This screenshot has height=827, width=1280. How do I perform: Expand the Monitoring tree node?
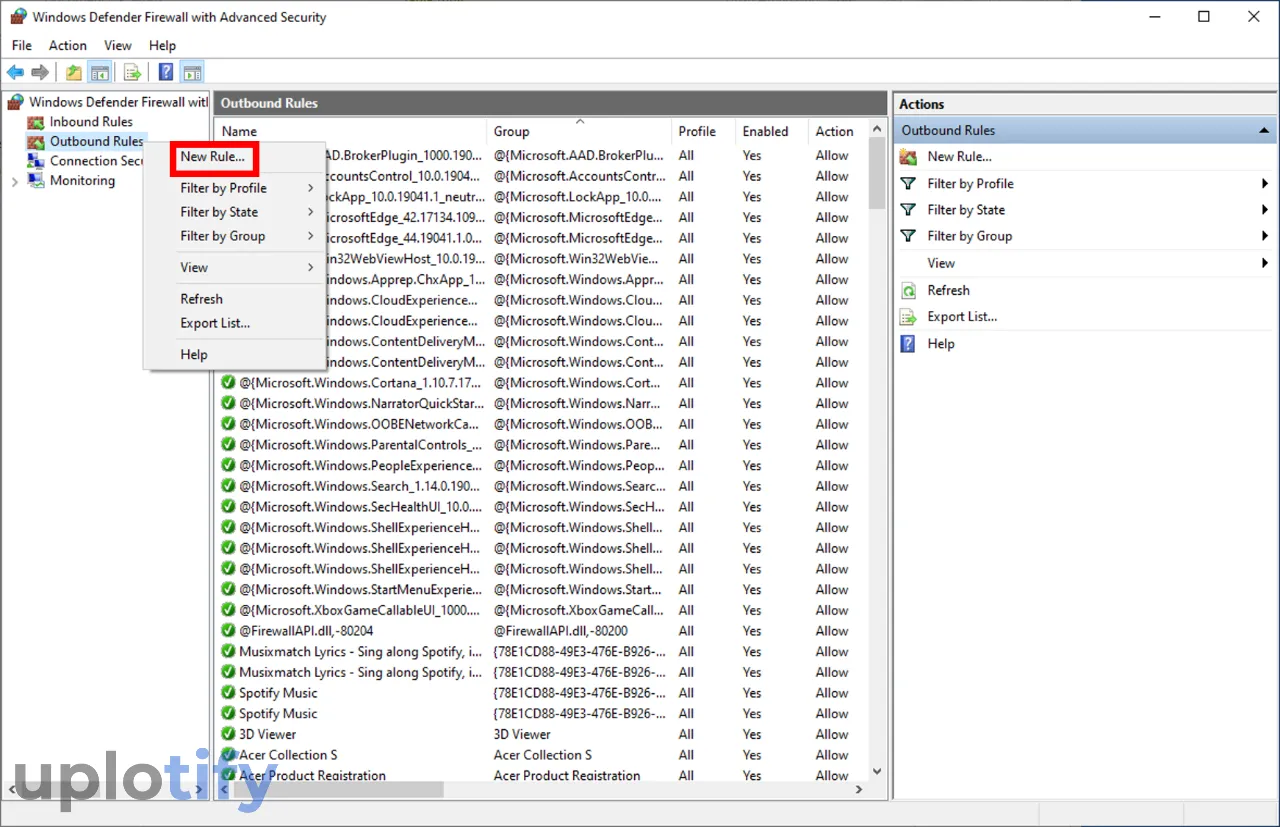(x=14, y=182)
